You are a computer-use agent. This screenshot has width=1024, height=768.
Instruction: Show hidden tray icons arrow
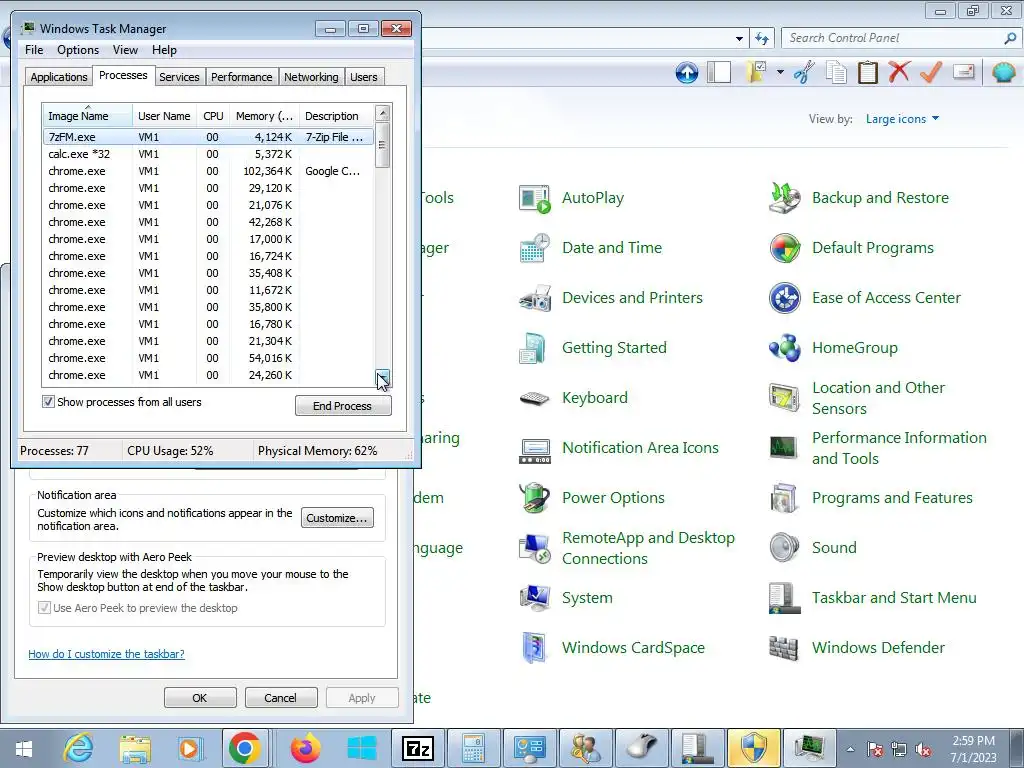(850, 750)
